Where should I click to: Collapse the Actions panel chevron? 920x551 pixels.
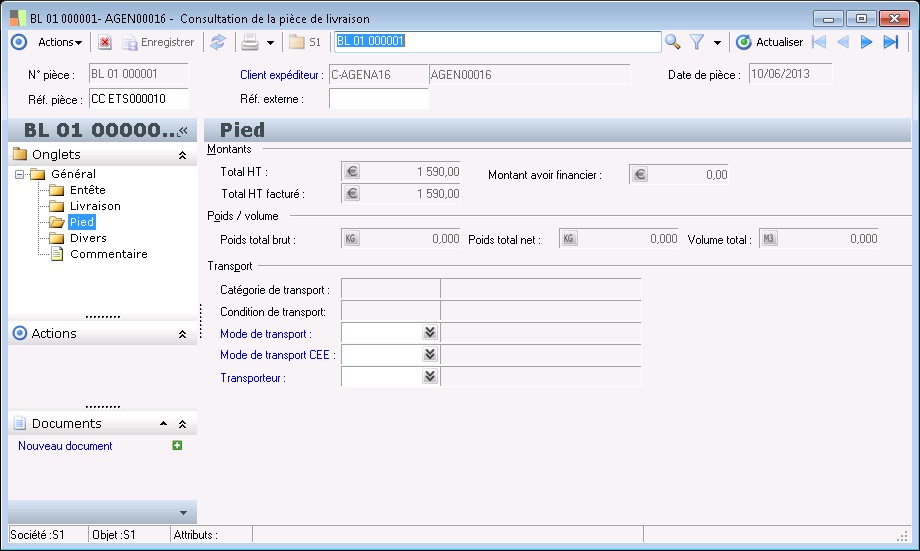182,334
